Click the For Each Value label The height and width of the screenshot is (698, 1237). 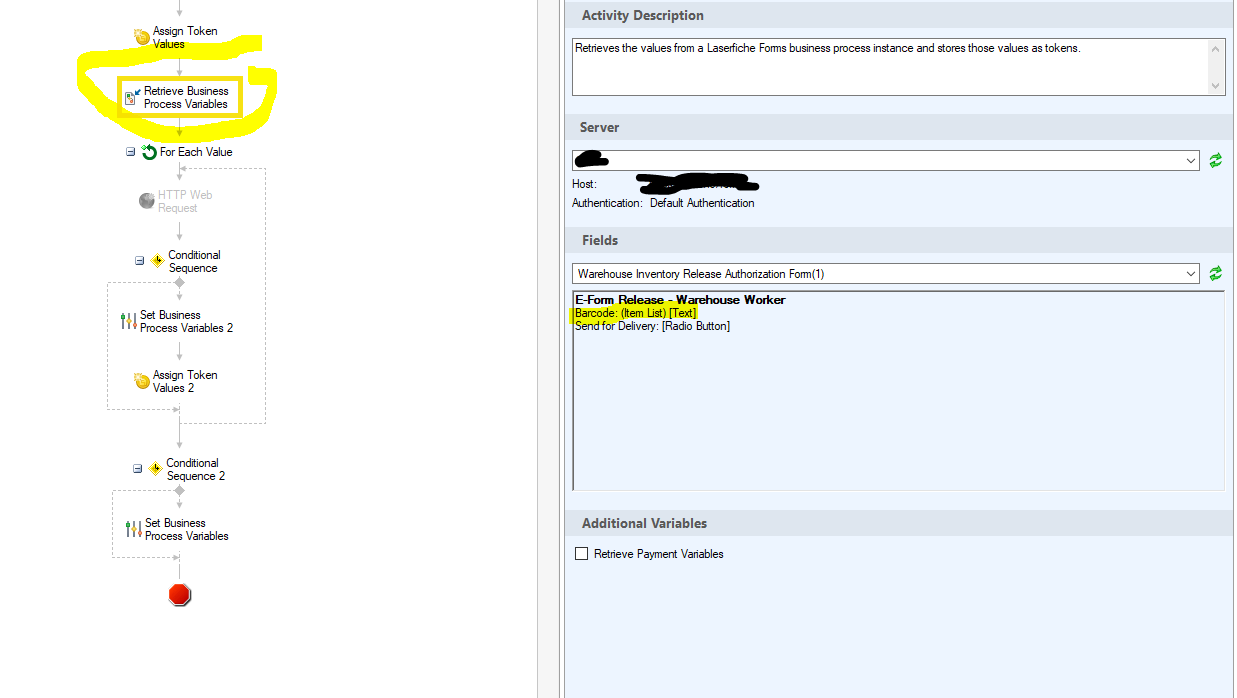[x=196, y=152]
